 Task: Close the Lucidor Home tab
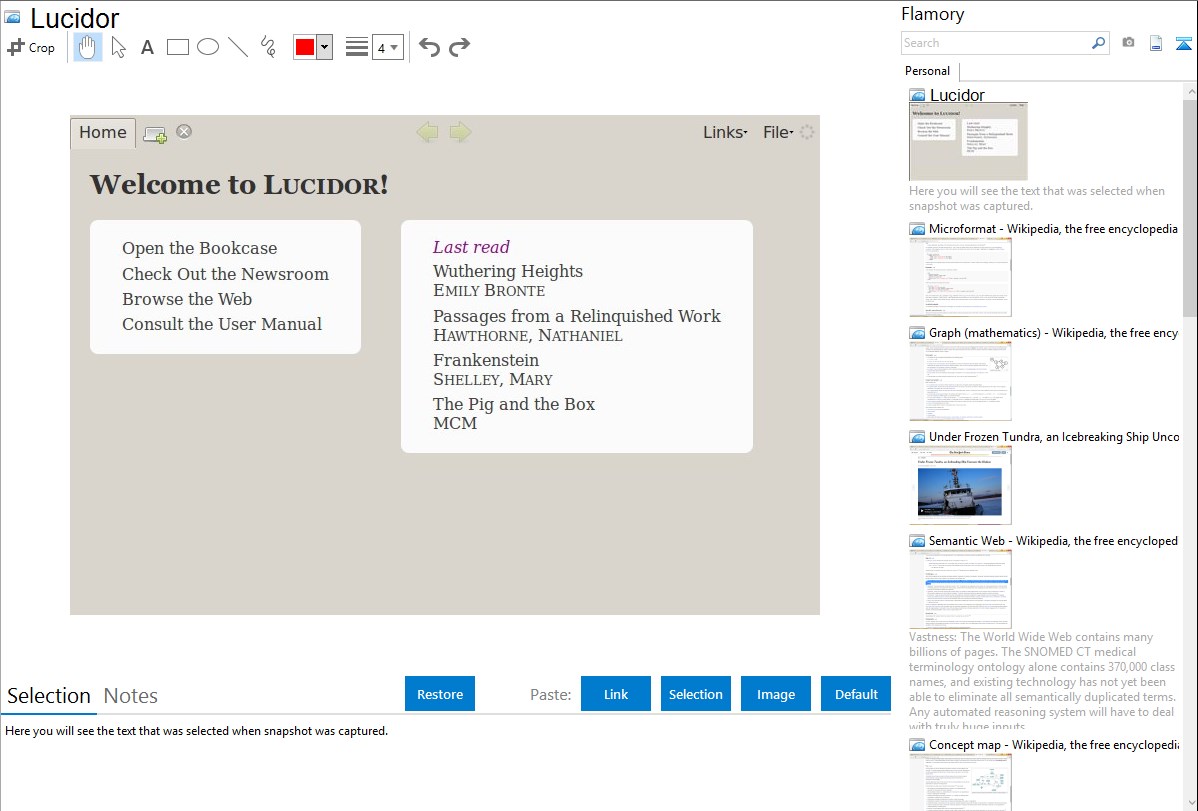[184, 131]
